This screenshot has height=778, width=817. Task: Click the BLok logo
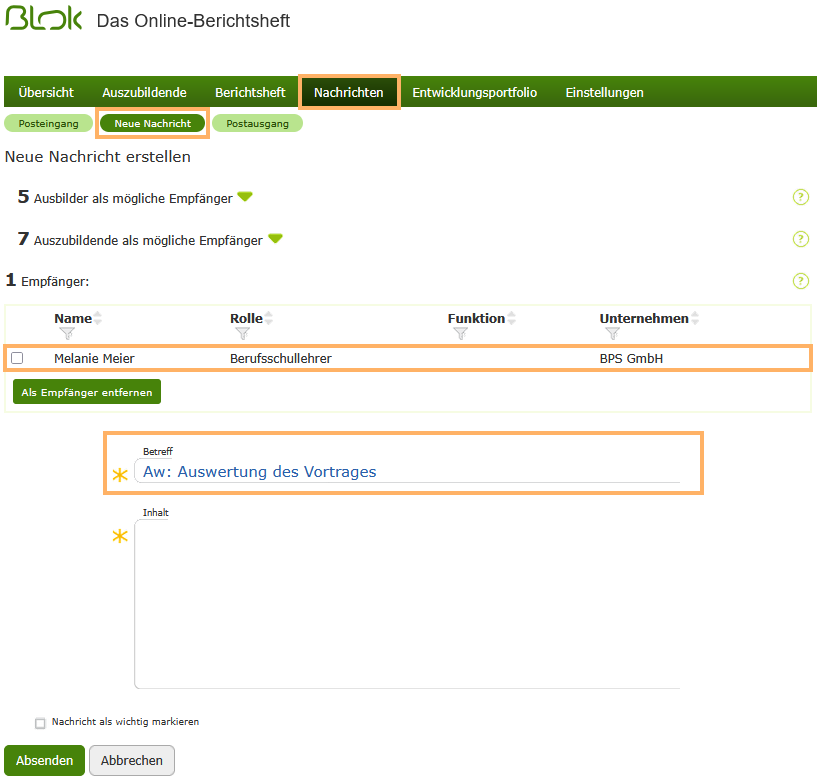coord(44,20)
